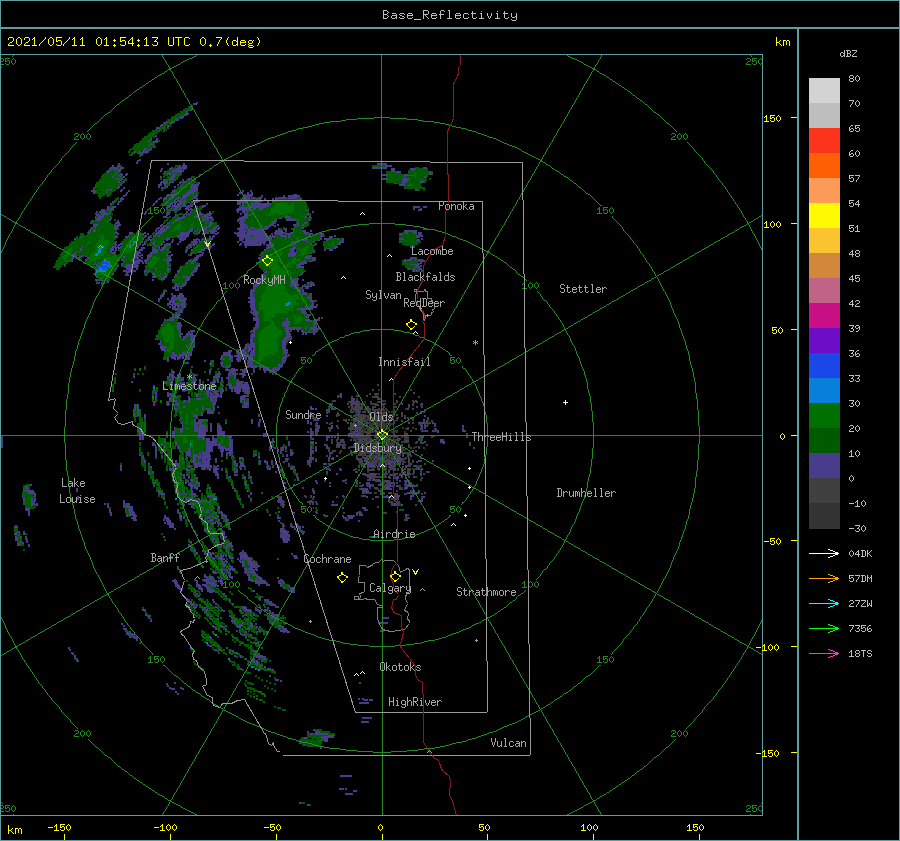Select the orange 57-60 dBZ swatch
Viewport: 900px width, 841px height.
824,166
